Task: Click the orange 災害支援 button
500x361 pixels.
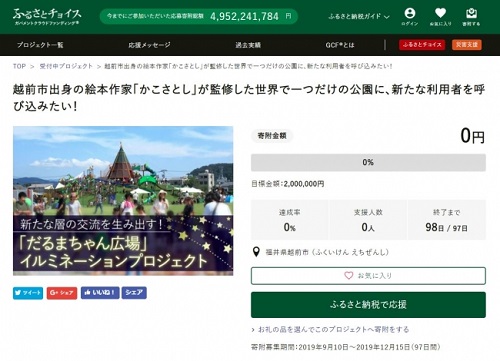Action: point(467,45)
